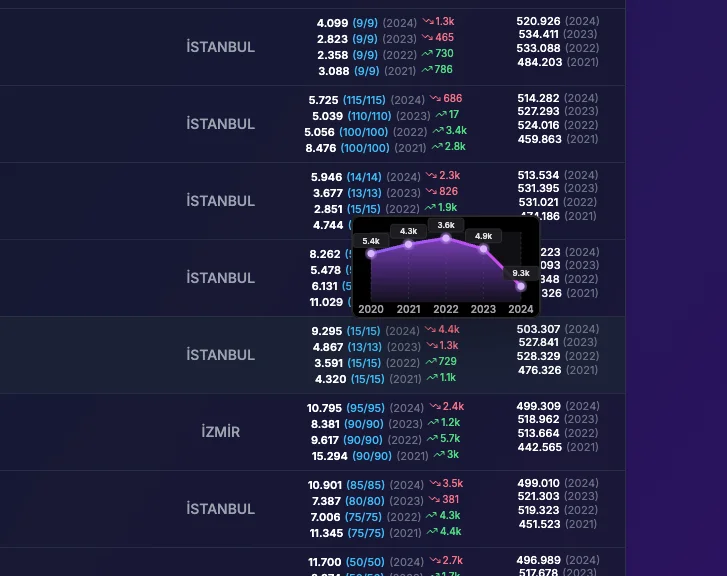
Task: Select the 2020 data point labeled 5.4k
Action: (x=371, y=253)
